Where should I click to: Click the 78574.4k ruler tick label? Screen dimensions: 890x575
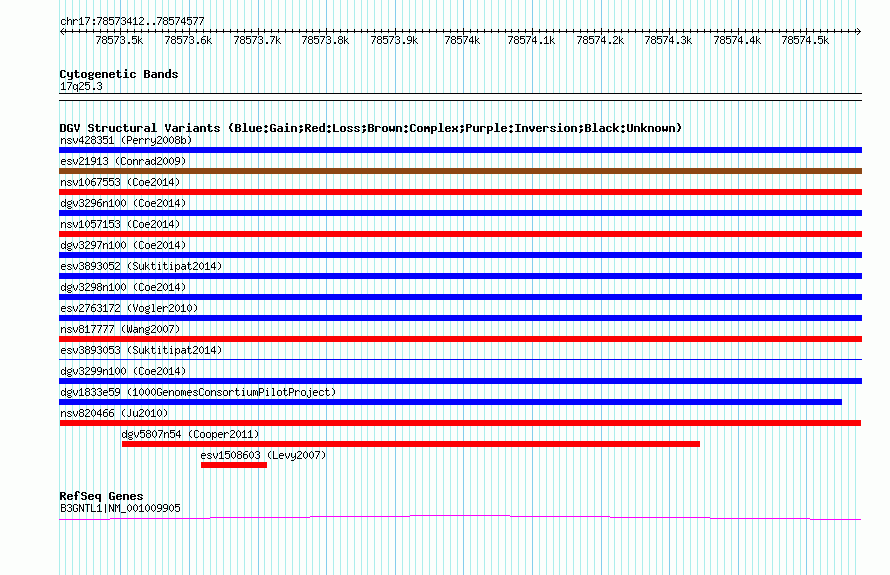[x=737, y=40]
